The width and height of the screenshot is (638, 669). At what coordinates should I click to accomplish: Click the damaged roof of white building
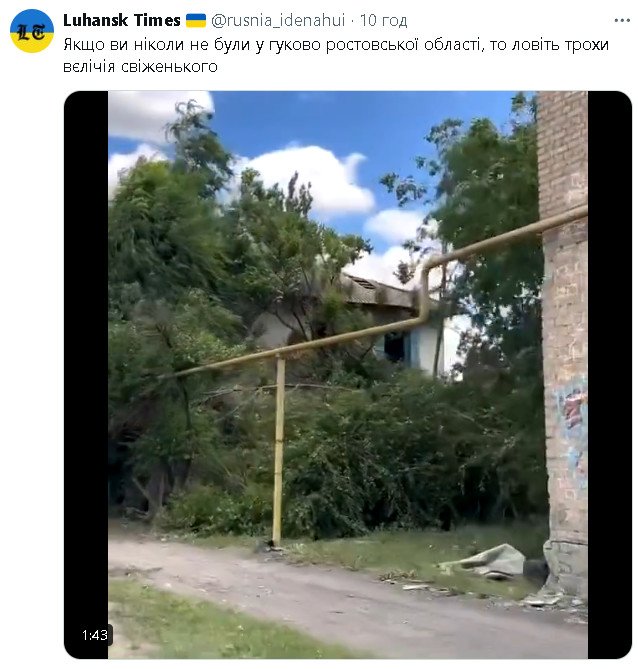coord(380,292)
